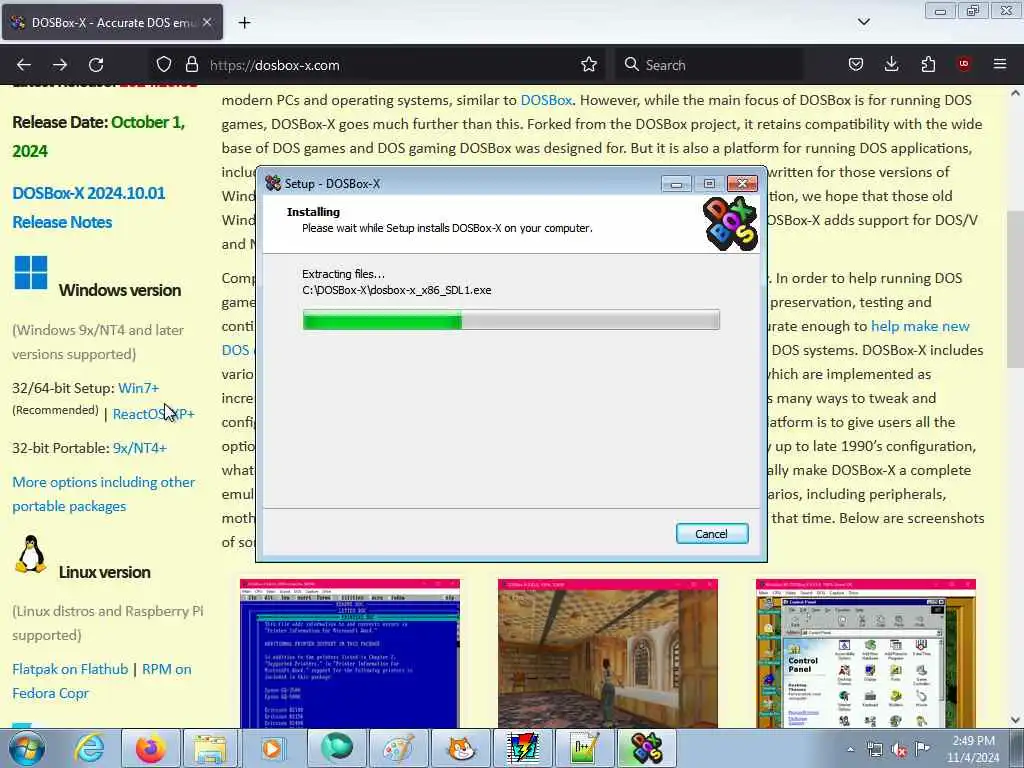Close the DOSBox-X browser tab
This screenshot has height=768, width=1024.
point(207,22)
